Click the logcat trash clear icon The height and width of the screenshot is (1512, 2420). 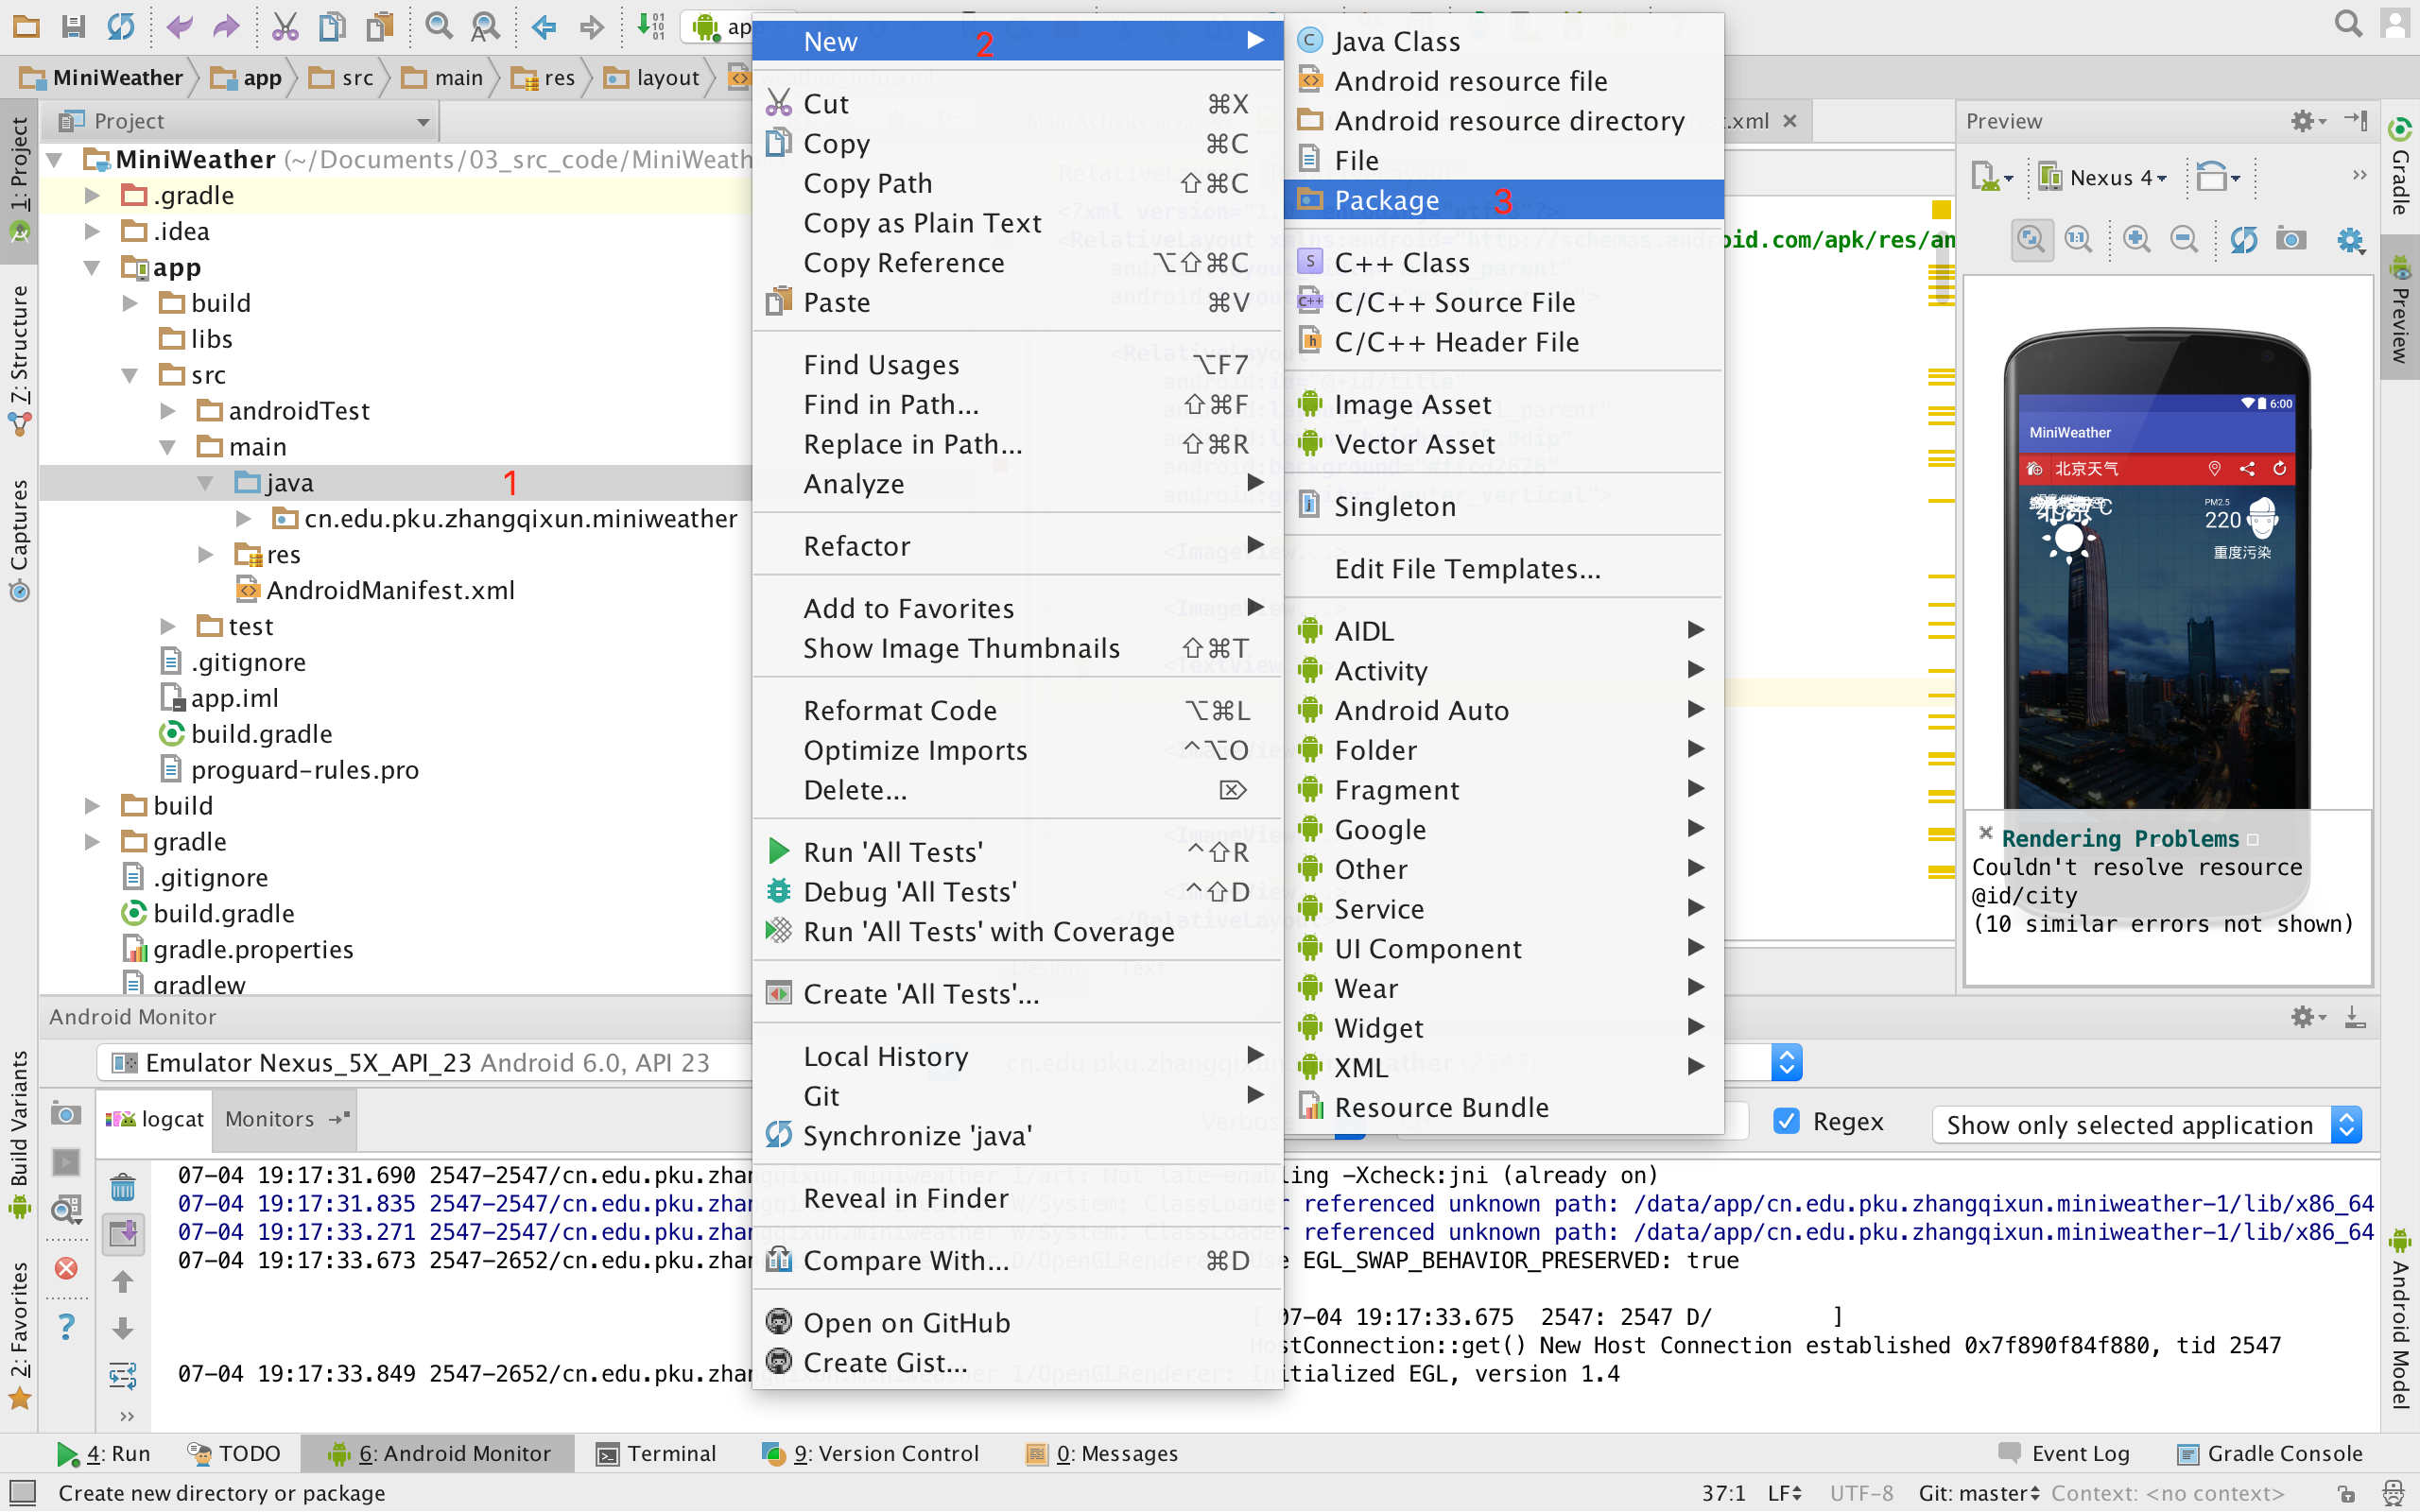tap(123, 1188)
